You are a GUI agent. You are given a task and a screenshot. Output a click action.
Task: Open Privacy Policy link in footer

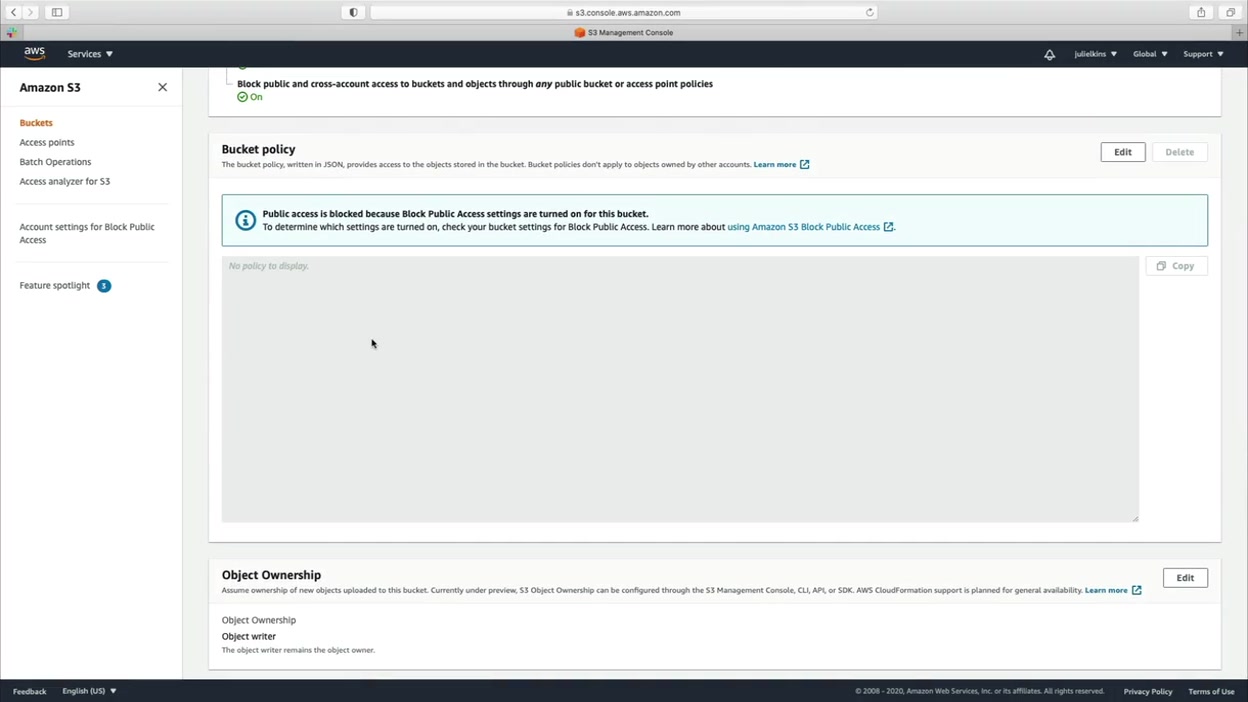(1147, 691)
